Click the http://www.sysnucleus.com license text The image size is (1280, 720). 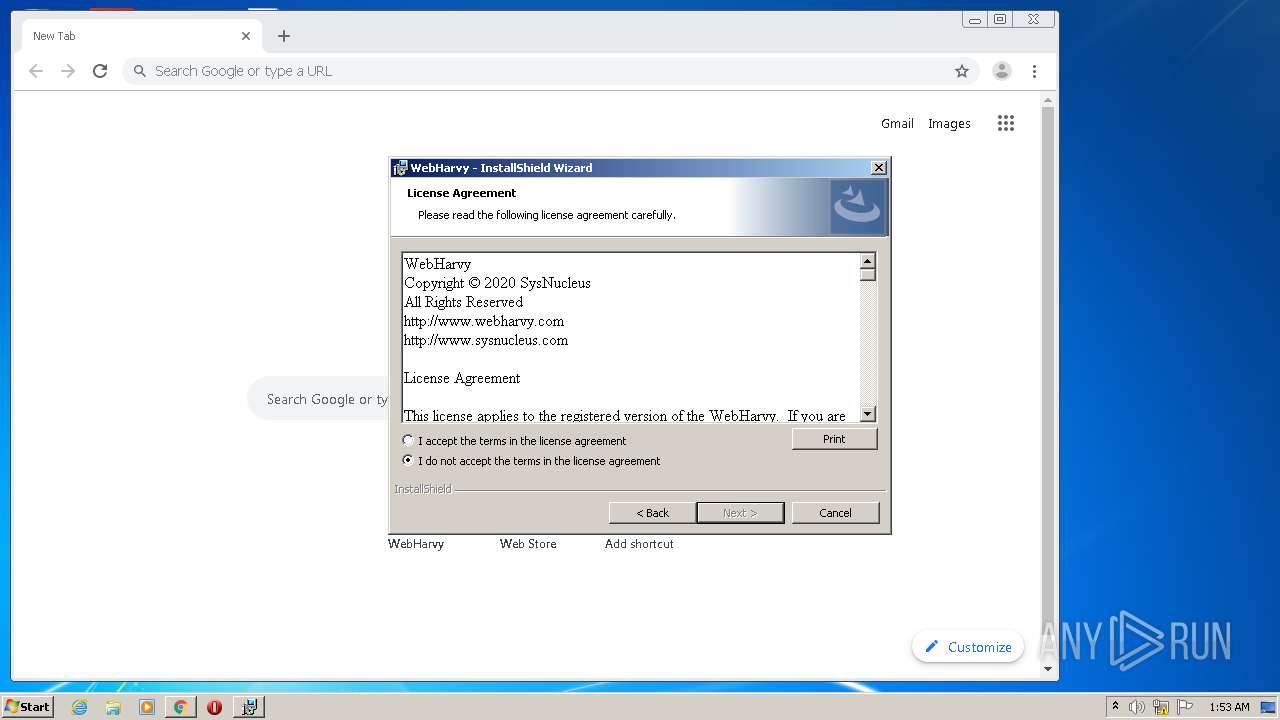tap(486, 340)
